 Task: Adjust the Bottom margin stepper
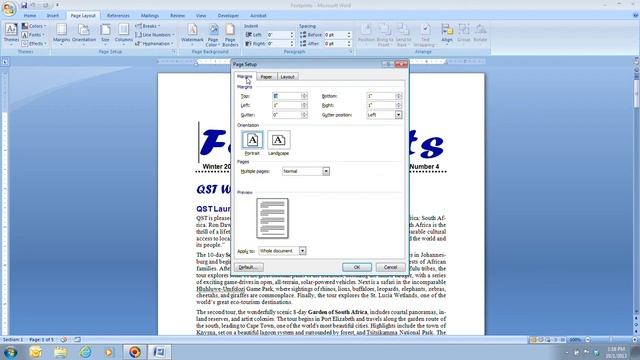click(399, 96)
